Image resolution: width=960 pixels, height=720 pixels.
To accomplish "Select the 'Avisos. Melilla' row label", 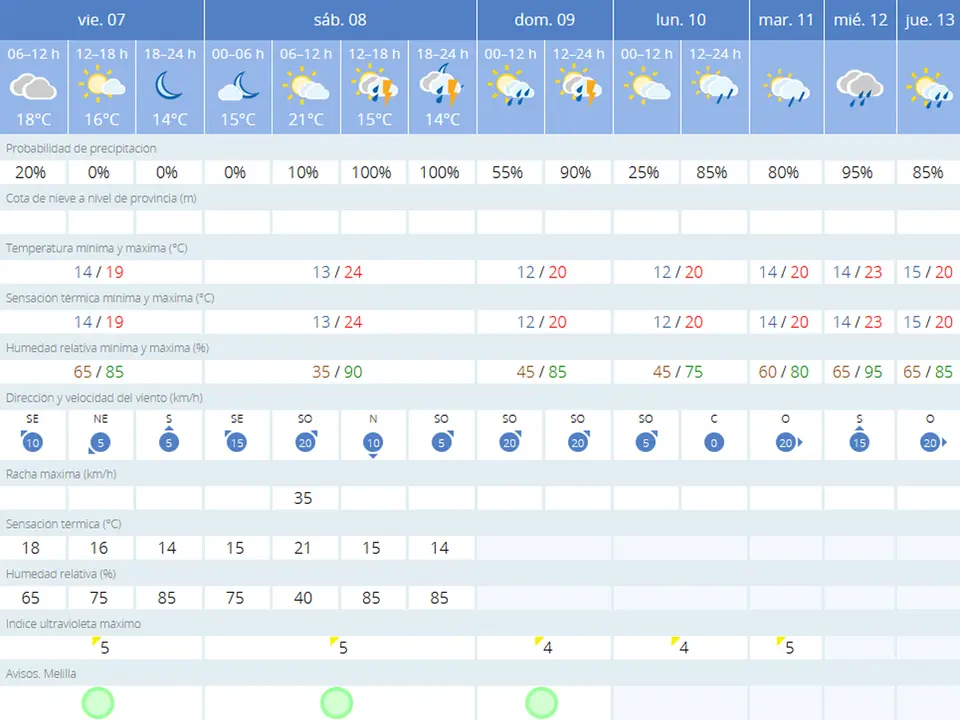I will tap(41, 673).
